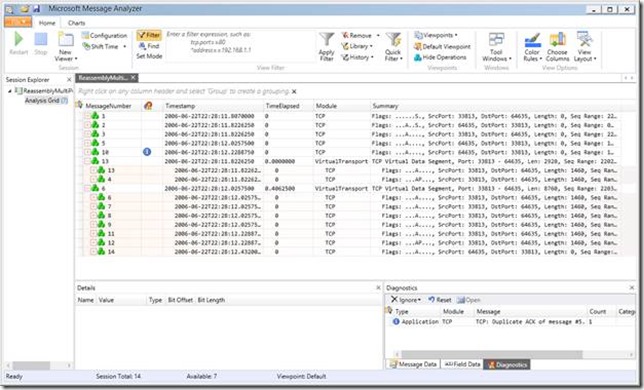Image resolution: width=644 pixels, height=390 pixels.
Task: Click the info diagnostic icon on row 10
Action: tap(147, 152)
